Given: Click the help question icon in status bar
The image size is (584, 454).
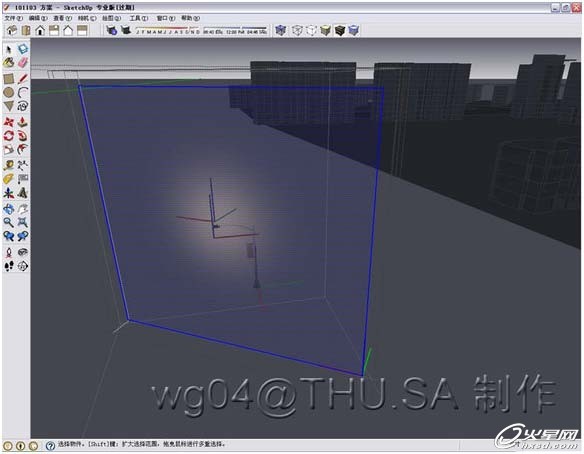Looking at the screenshot, I should pyautogui.click(x=51, y=445).
